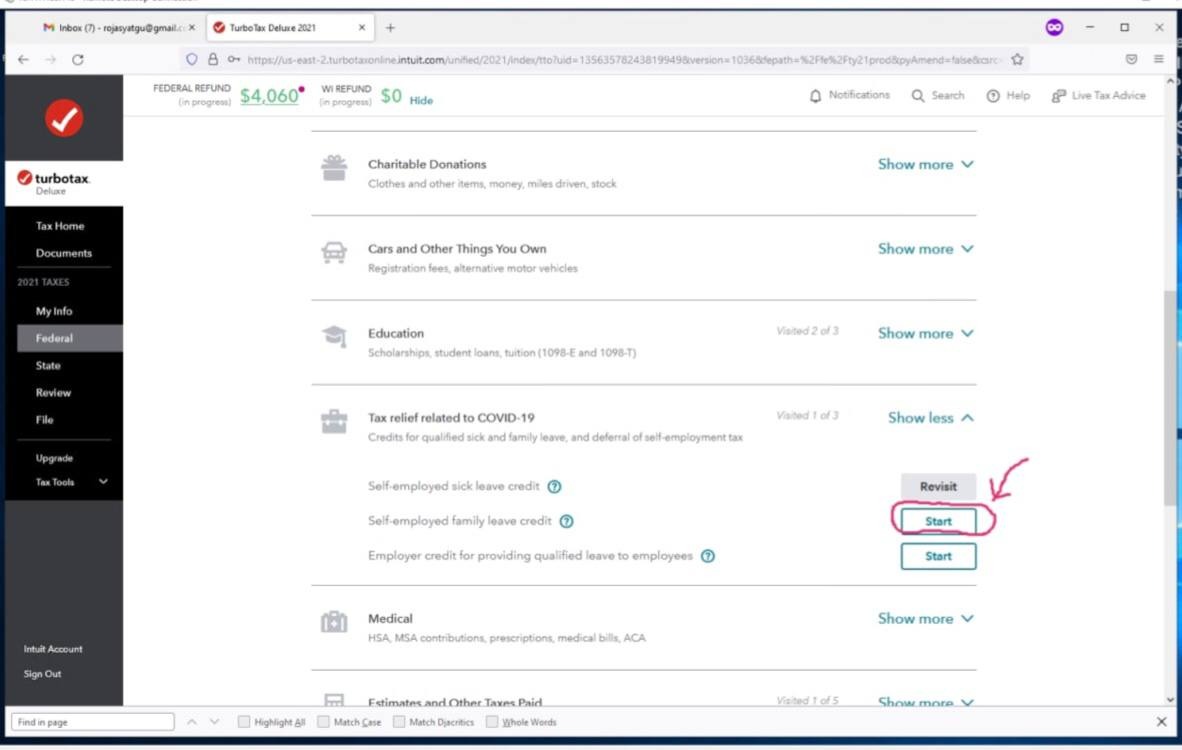This screenshot has height=750, width=1182.
Task: Open File in the sidebar
Action: tap(44, 420)
